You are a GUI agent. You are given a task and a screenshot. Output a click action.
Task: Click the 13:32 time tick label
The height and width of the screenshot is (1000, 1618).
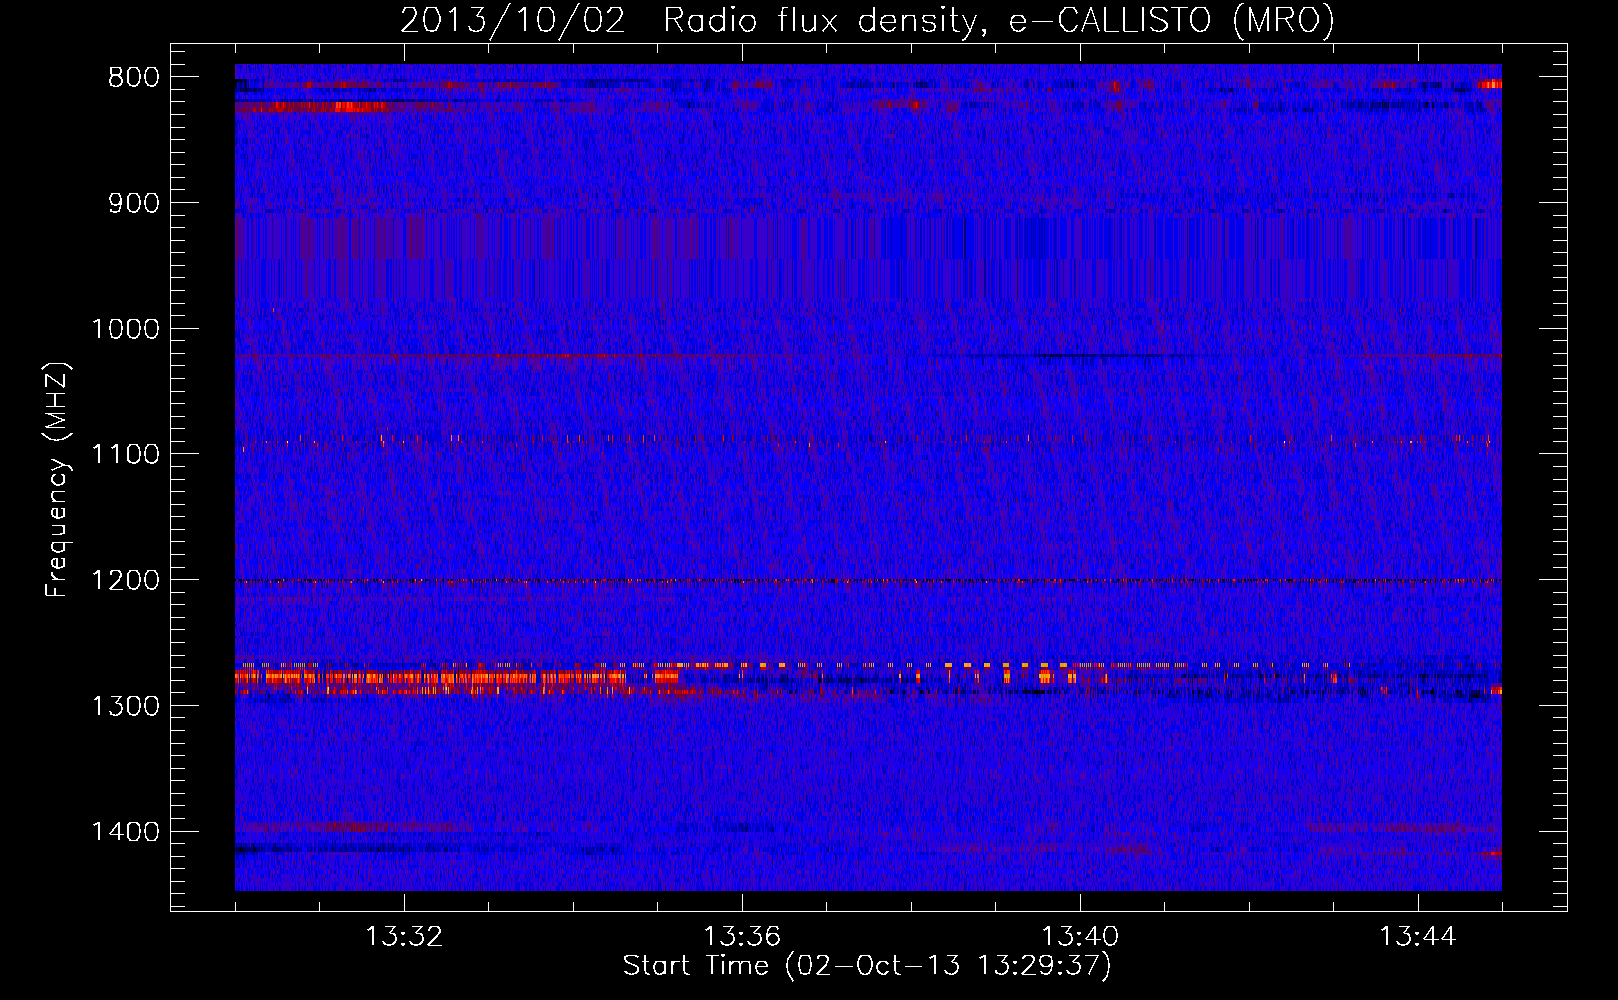[404, 937]
